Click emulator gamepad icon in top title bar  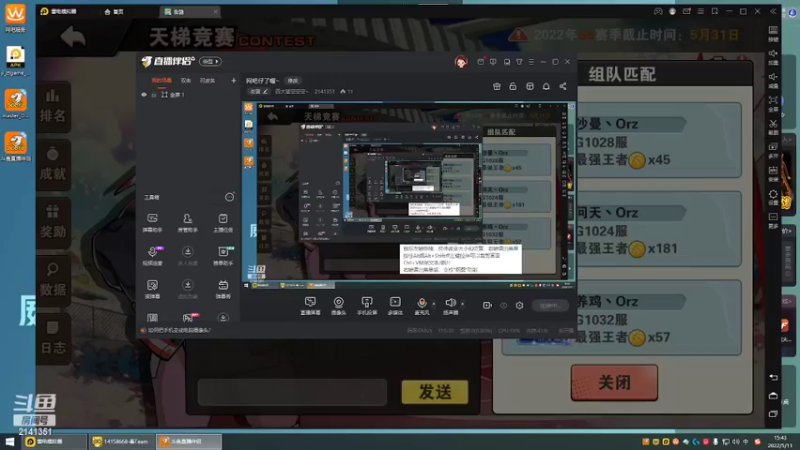(x=658, y=11)
